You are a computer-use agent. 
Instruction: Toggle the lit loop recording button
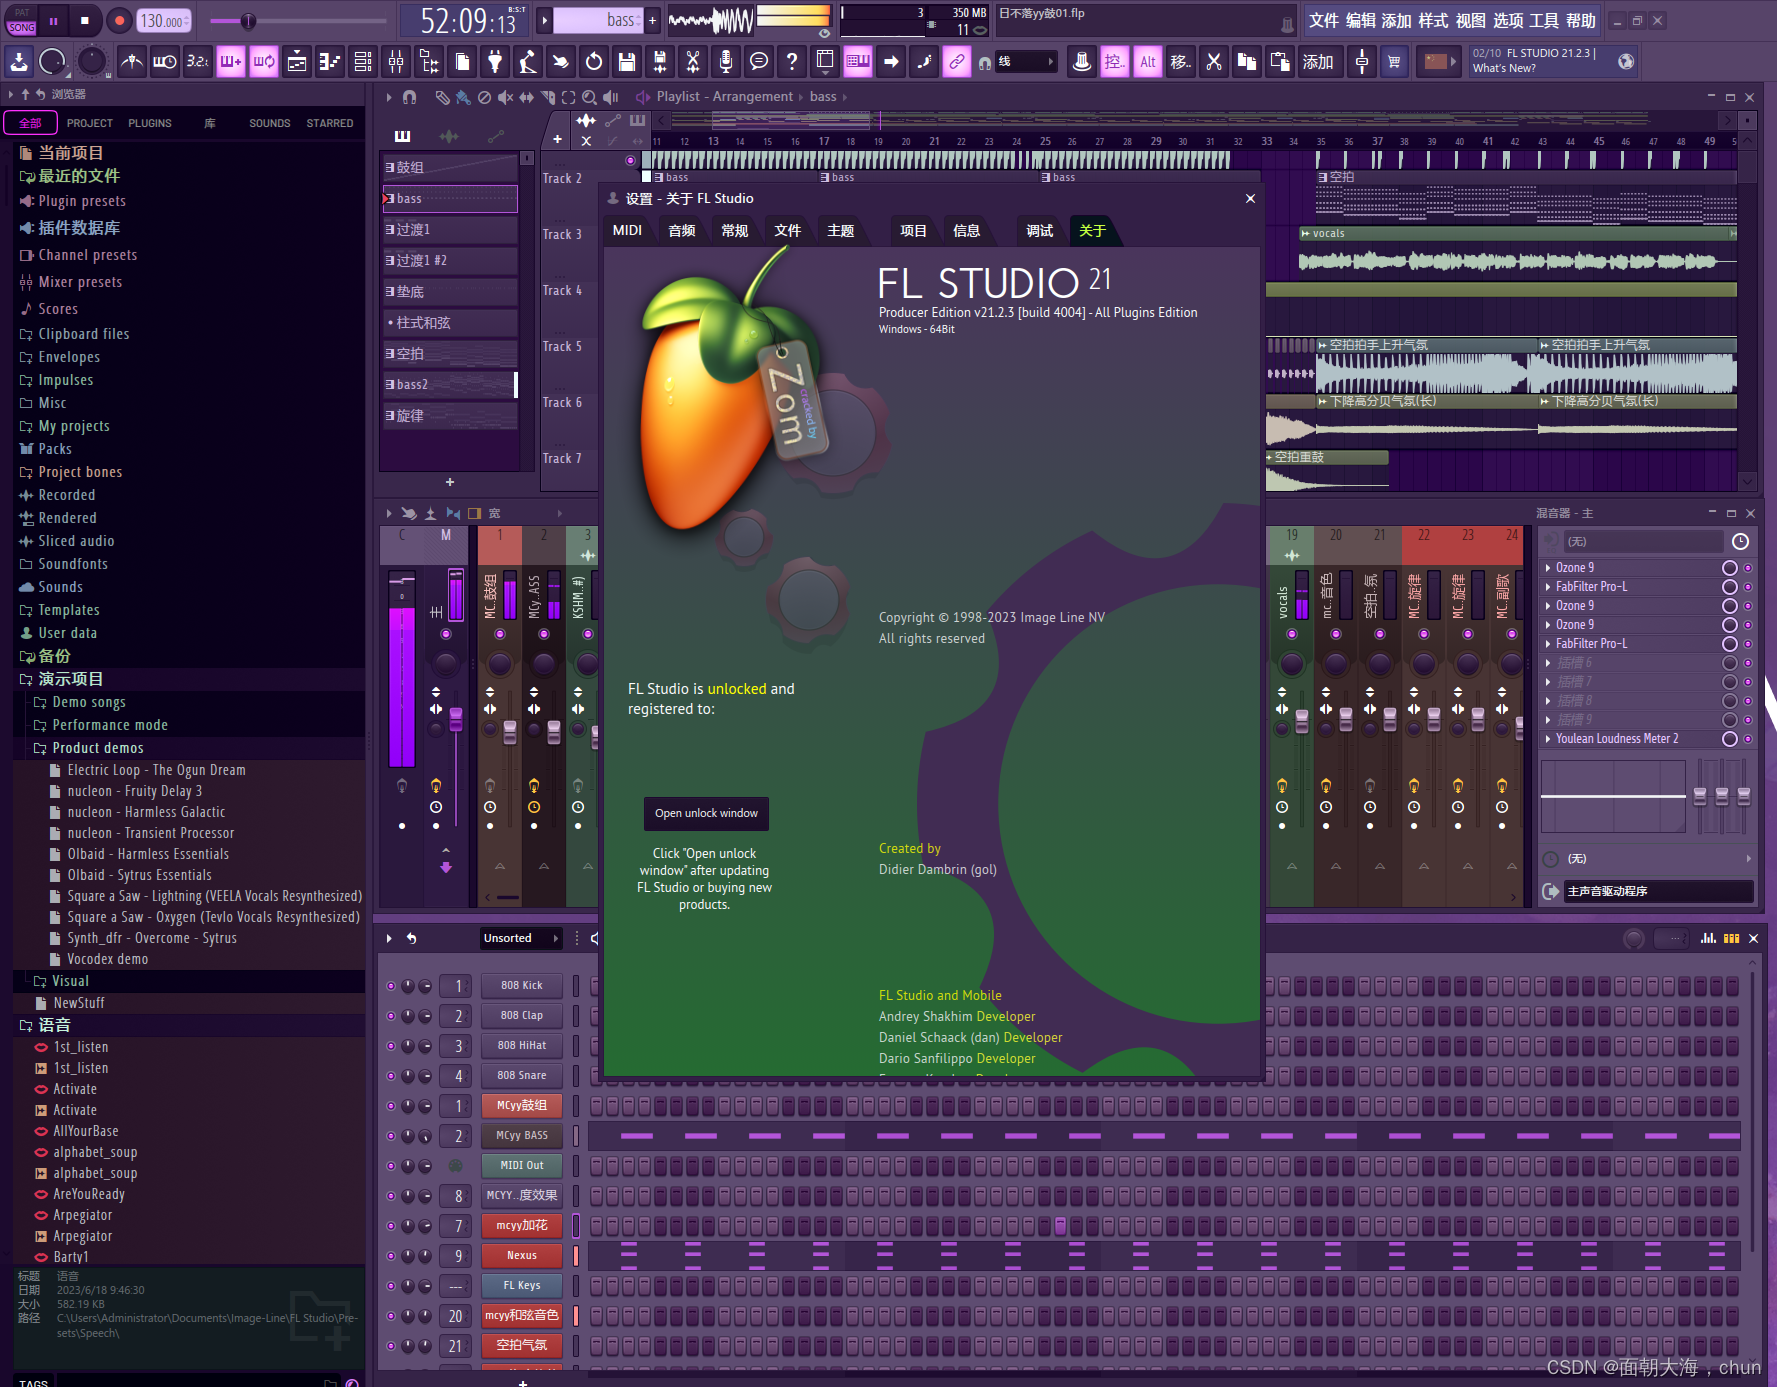264,62
